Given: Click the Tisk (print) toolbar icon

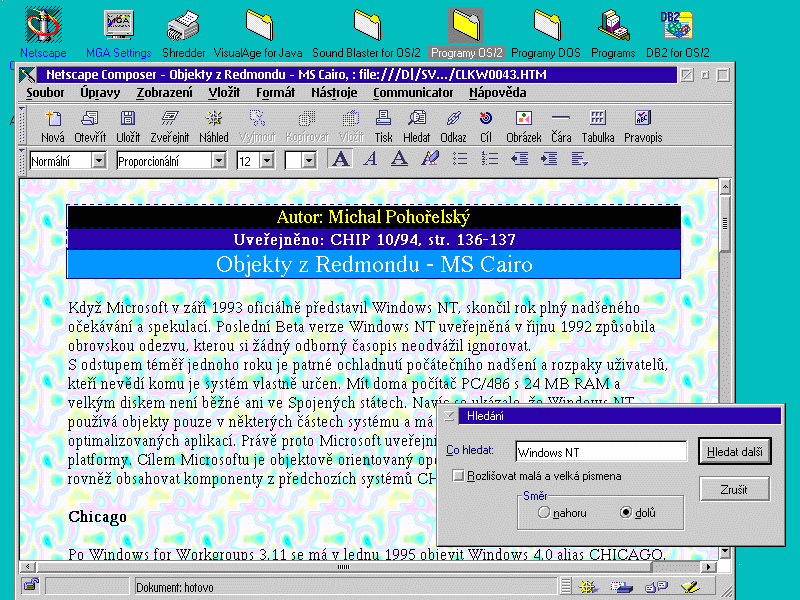Looking at the screenshot, I should pyautogui.click(x=383, y=125).
